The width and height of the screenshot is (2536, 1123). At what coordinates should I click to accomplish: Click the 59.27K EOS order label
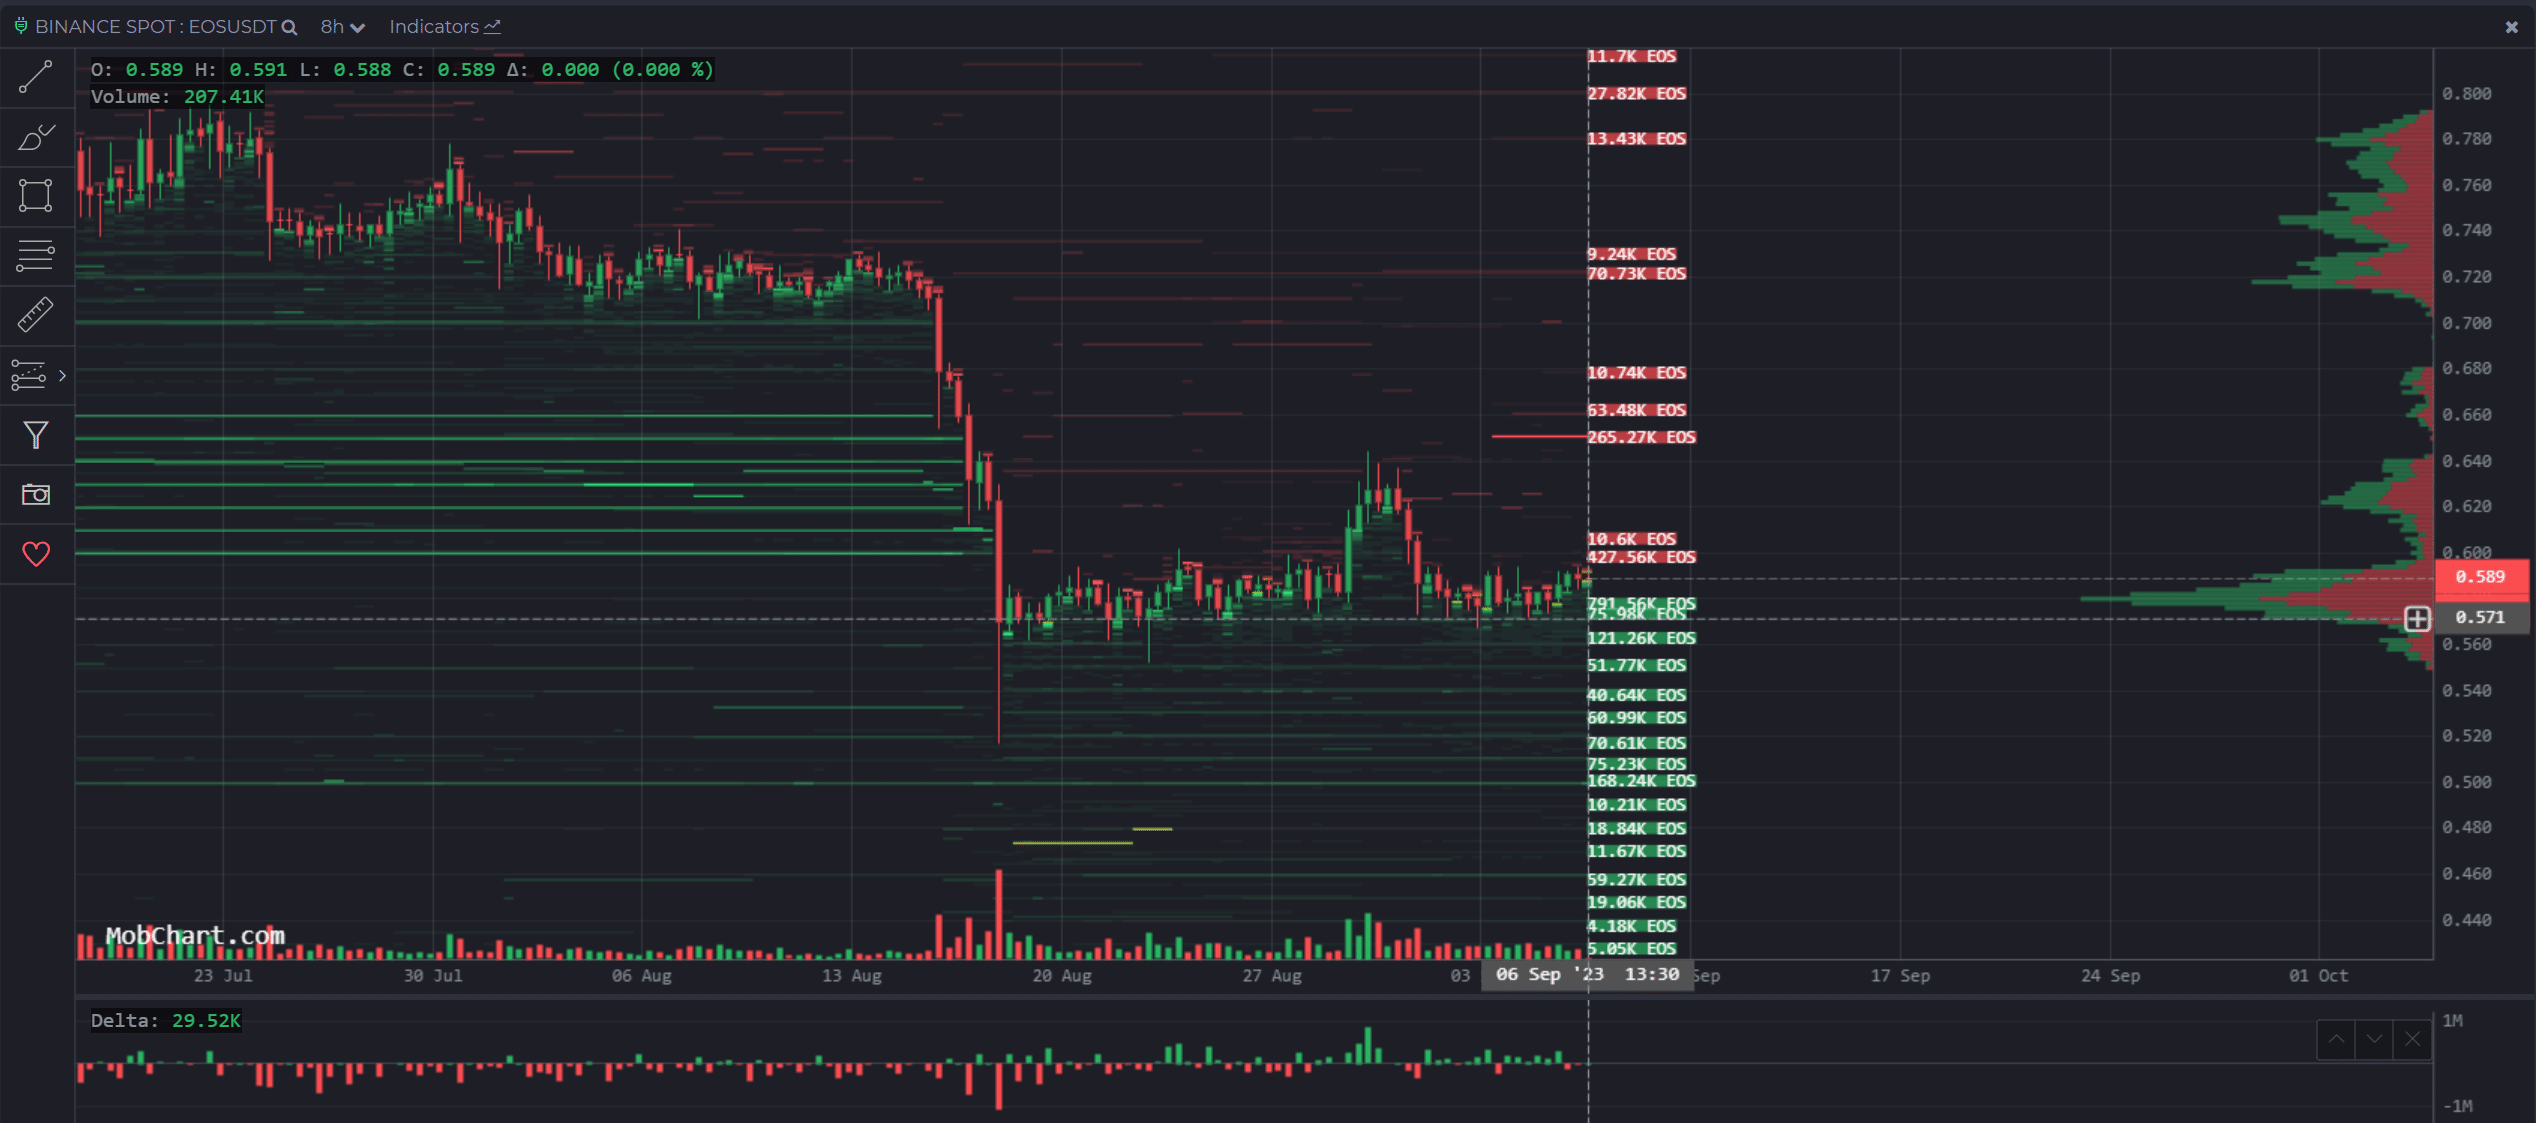click(x=1636, y=880)
